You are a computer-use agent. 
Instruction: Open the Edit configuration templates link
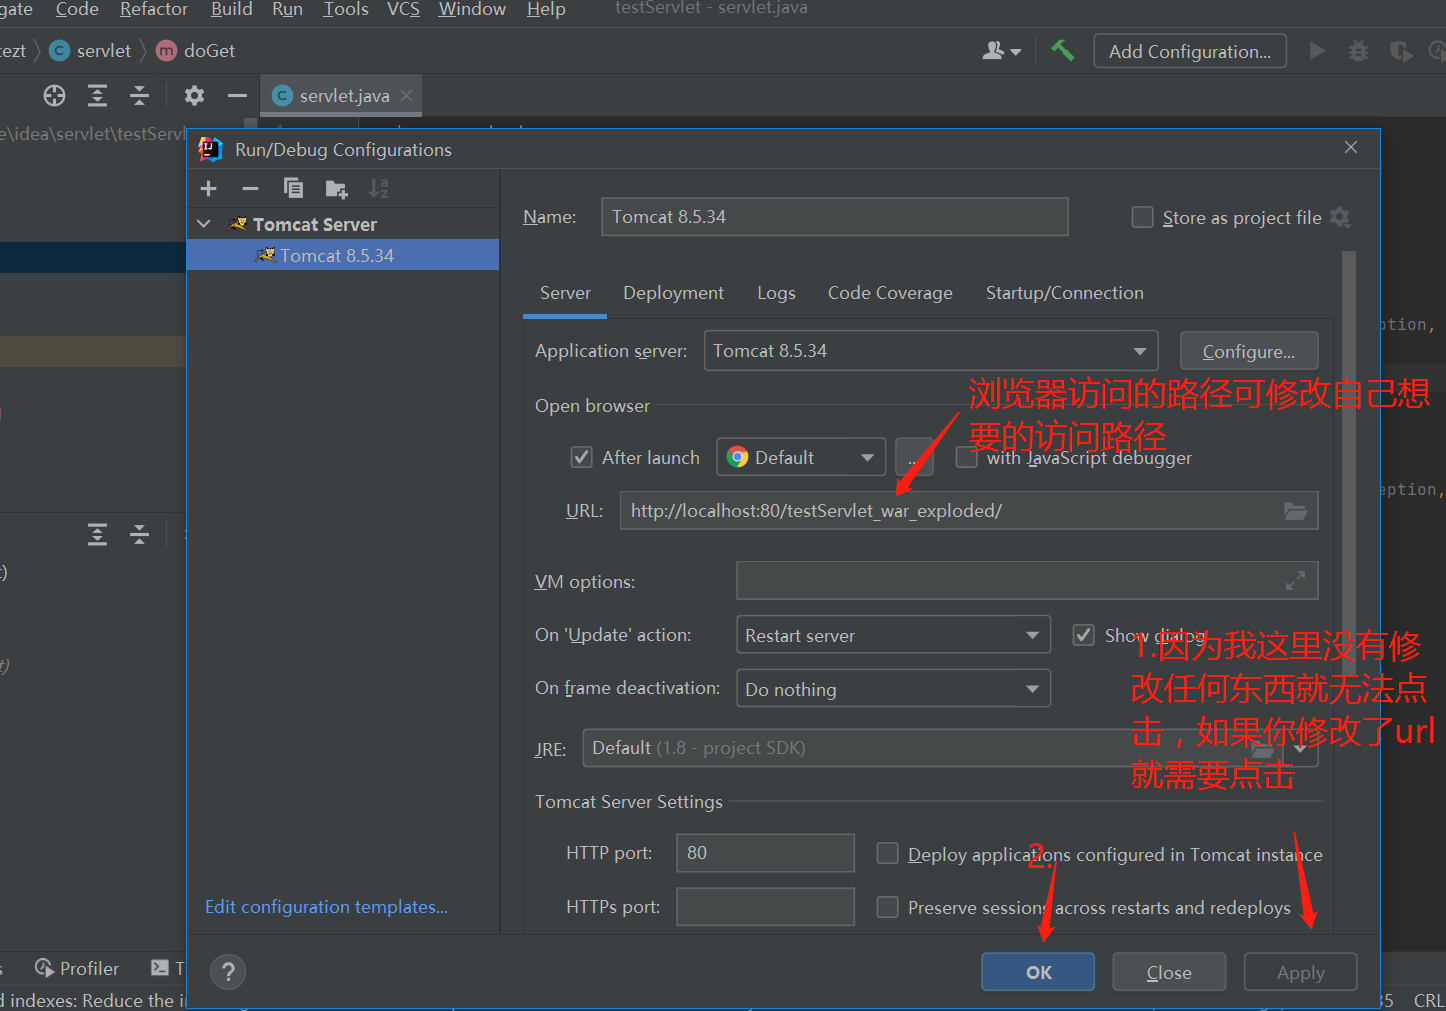(326, 907)
